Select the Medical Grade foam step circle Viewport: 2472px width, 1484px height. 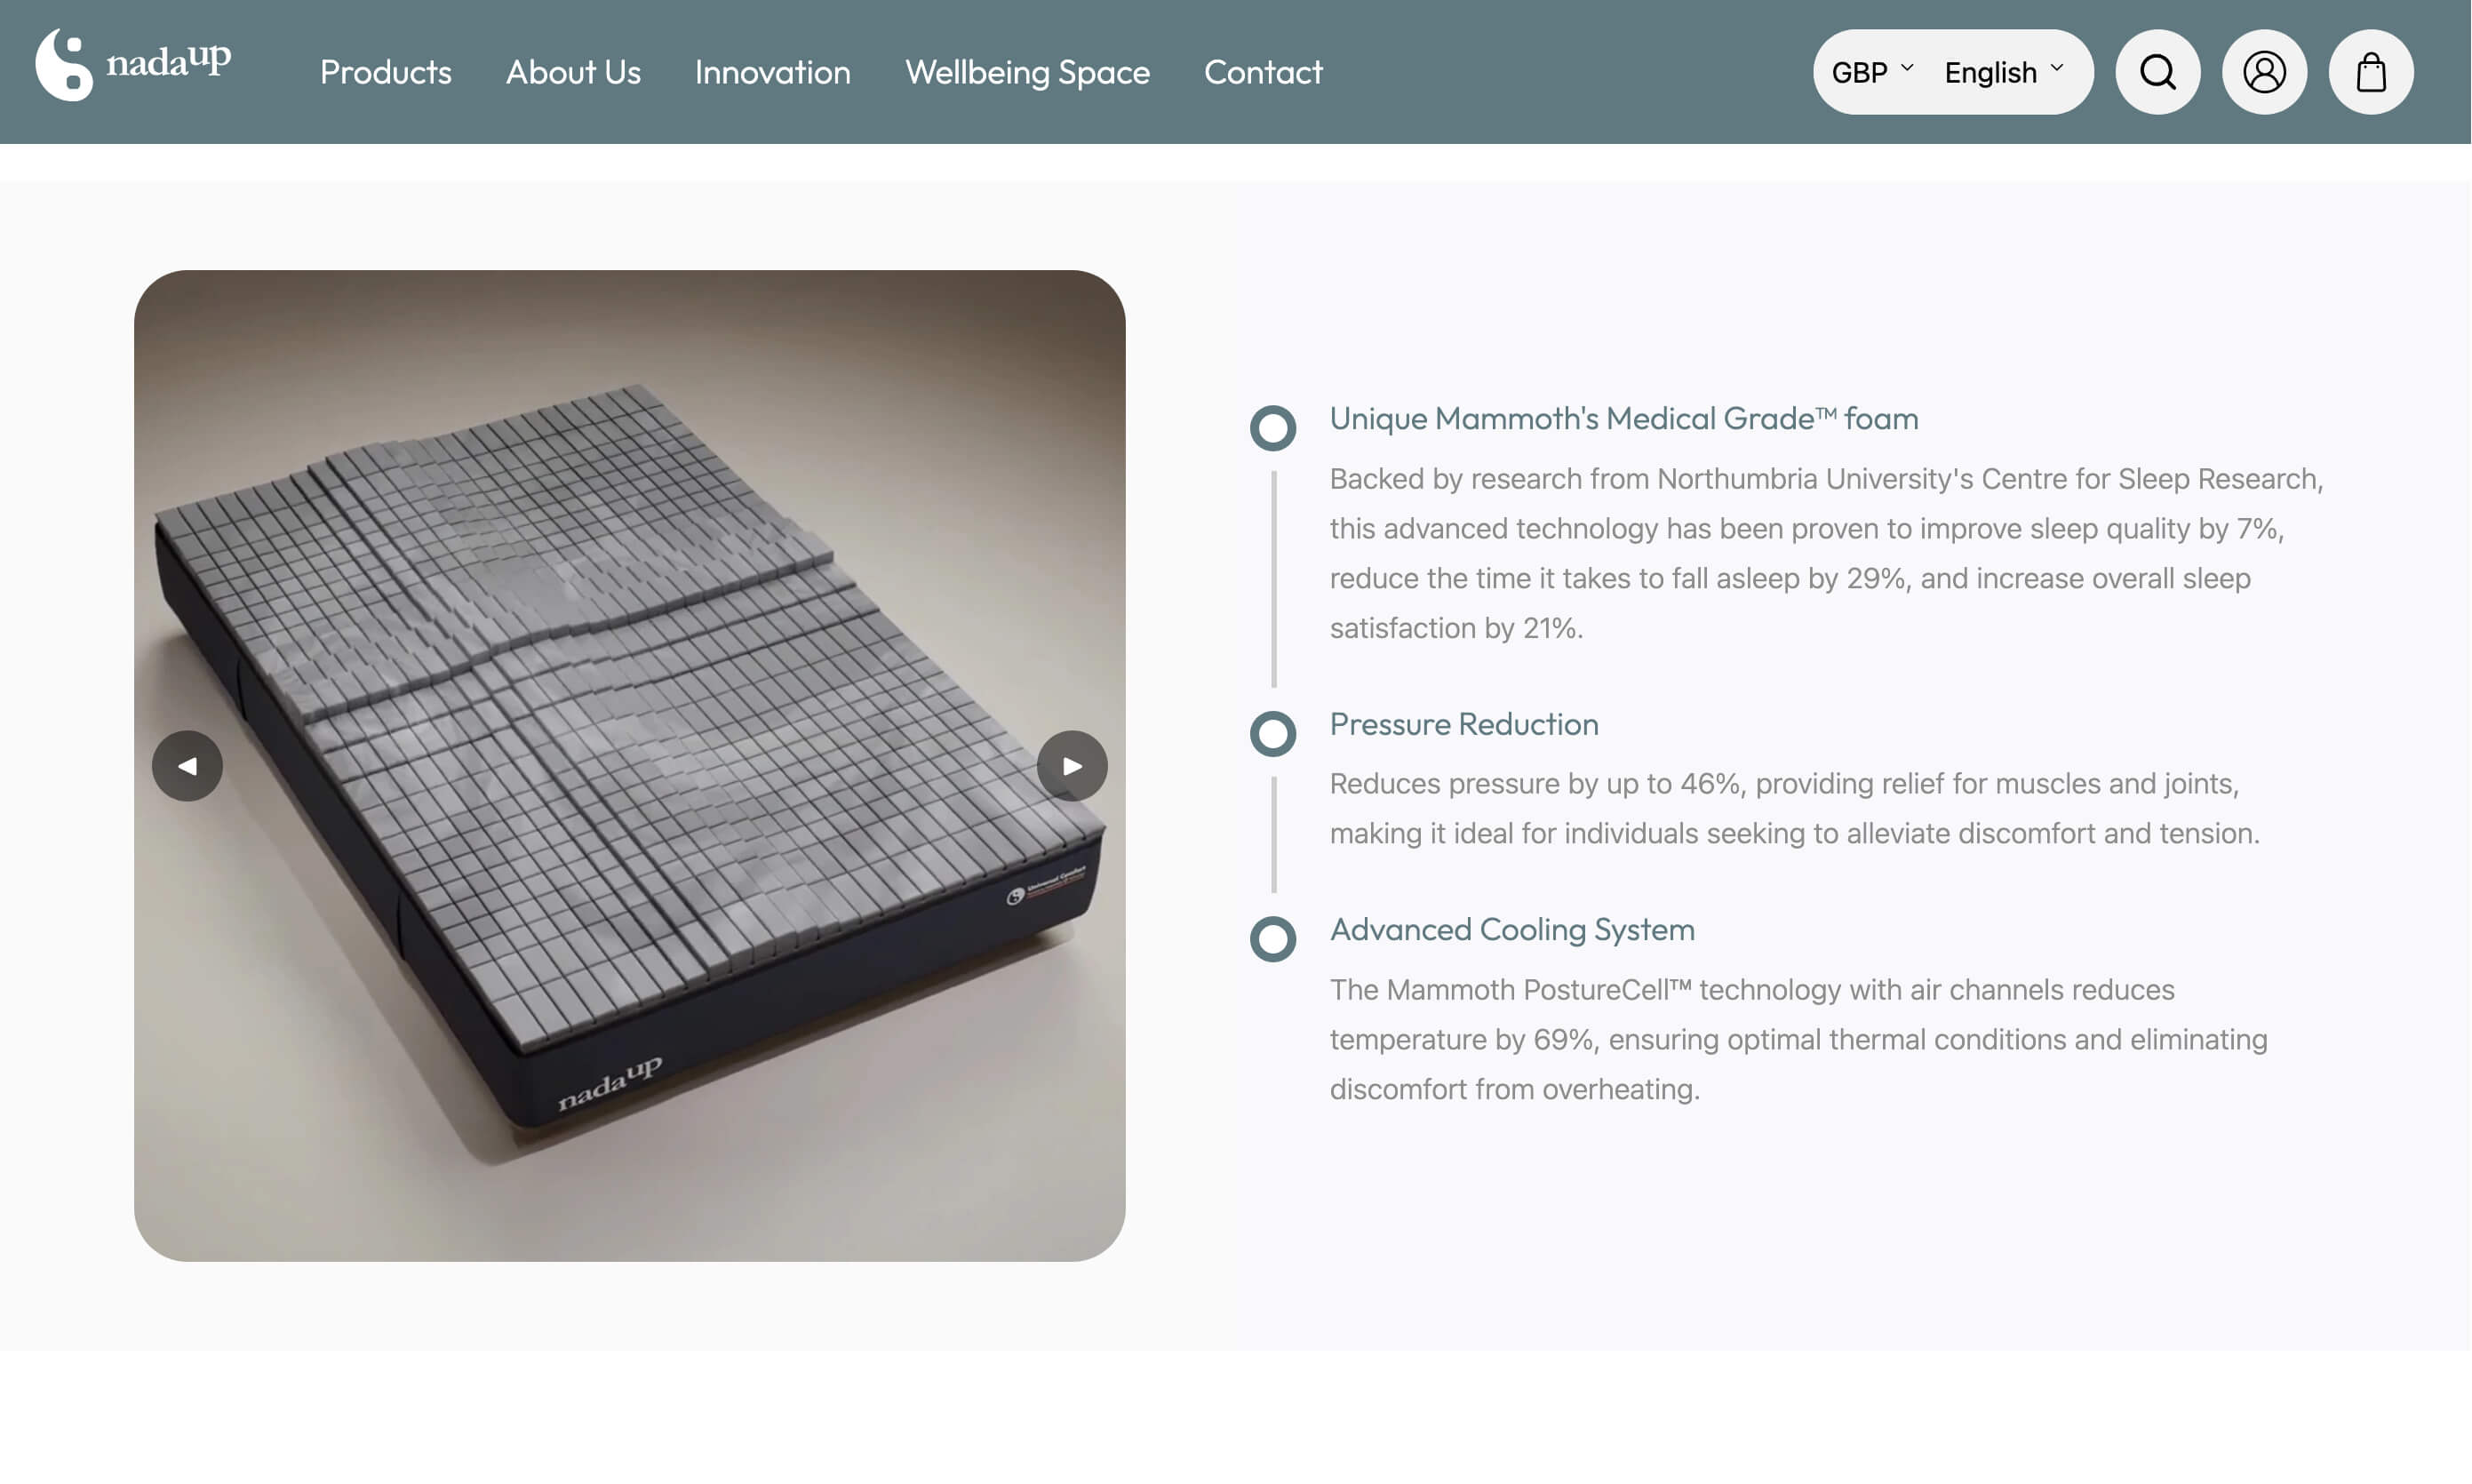click(1273, 428)
